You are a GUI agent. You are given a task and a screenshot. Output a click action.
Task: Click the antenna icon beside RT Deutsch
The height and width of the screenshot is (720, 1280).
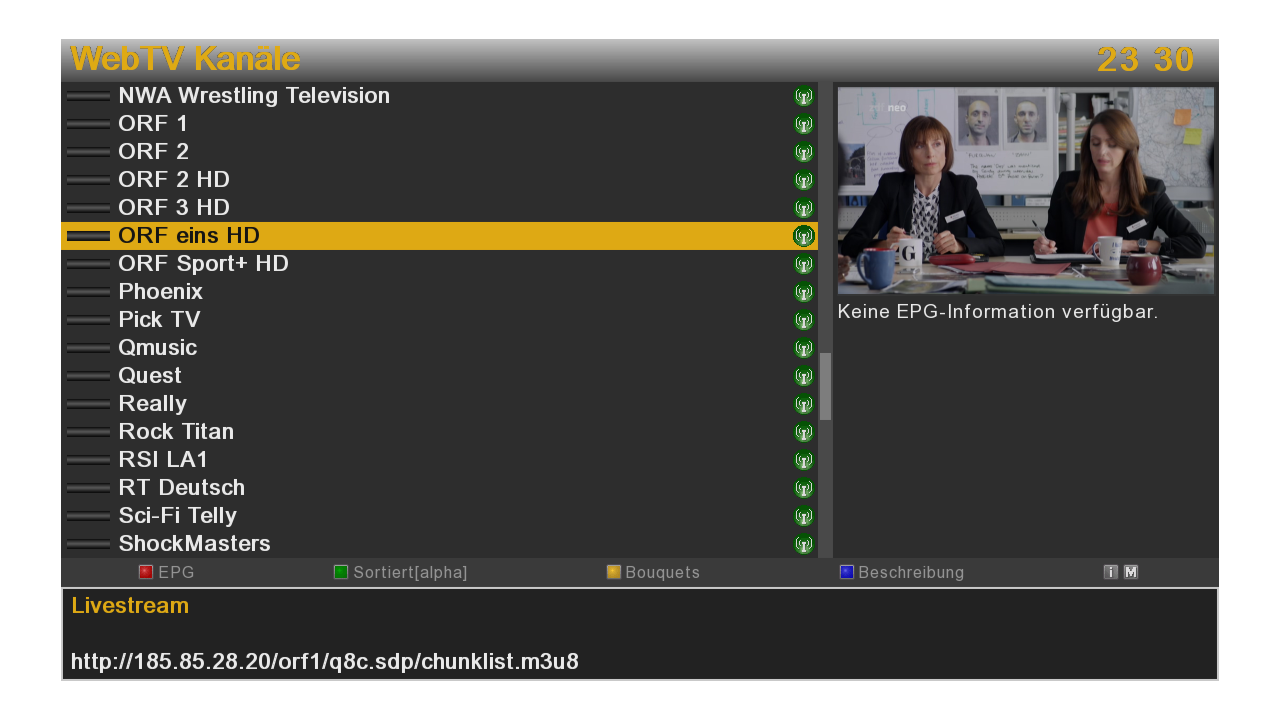803,489
